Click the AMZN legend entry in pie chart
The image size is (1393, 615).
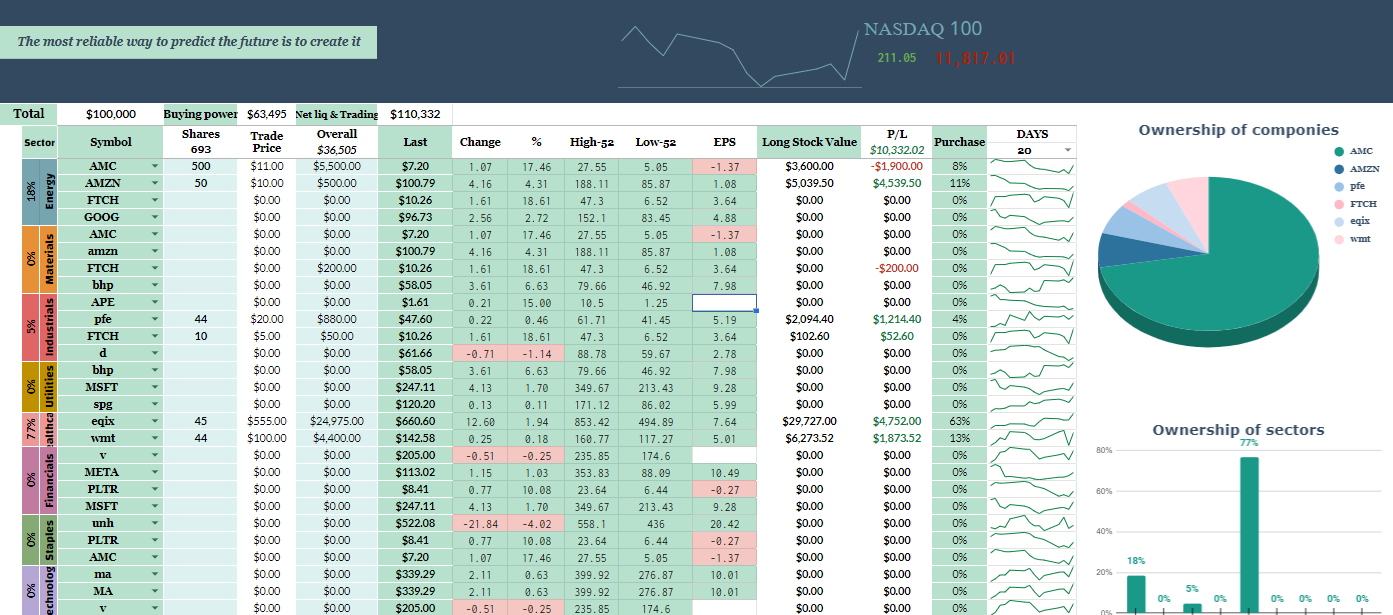pyautogui.click(x=1357, y=169)
